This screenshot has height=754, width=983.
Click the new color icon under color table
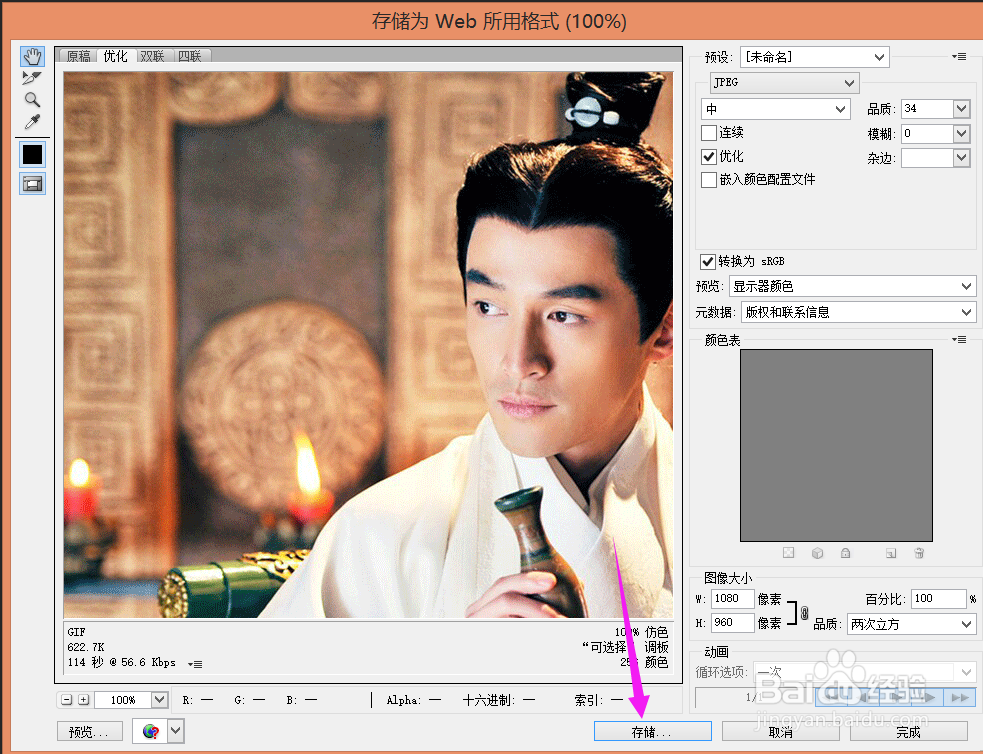[891, 553]
